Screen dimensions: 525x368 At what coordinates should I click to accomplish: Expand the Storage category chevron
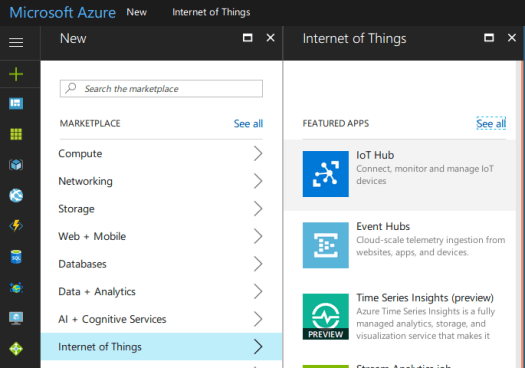[258, 209]
